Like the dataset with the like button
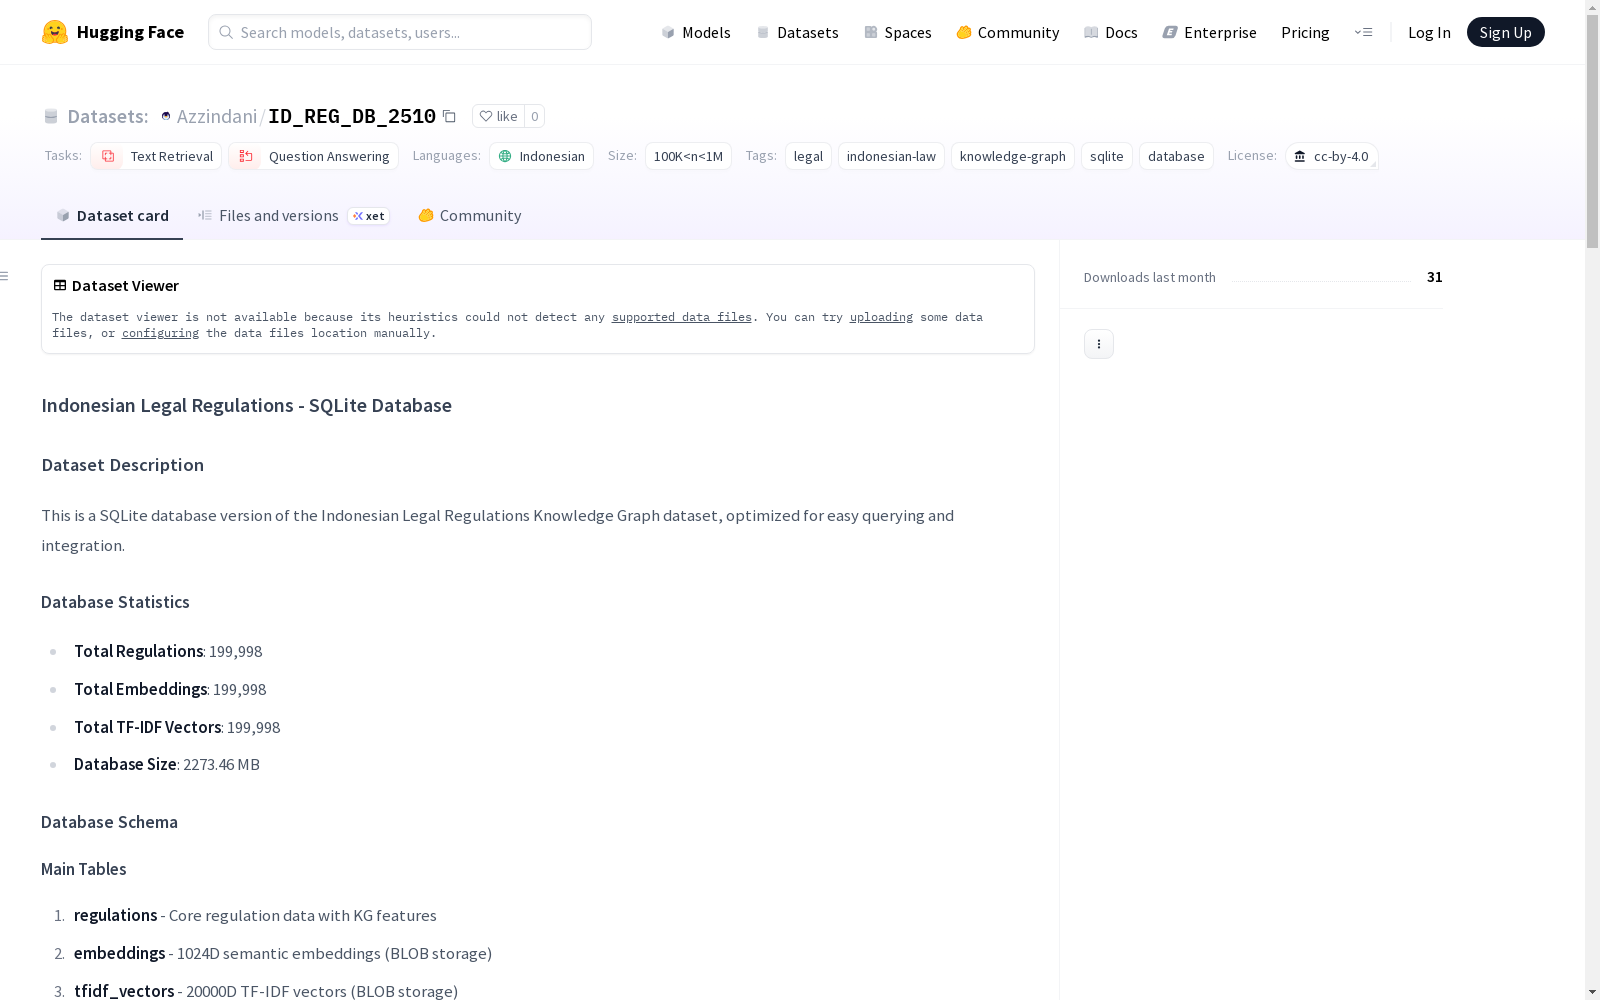1600x1000 pixels. [498, 116]
